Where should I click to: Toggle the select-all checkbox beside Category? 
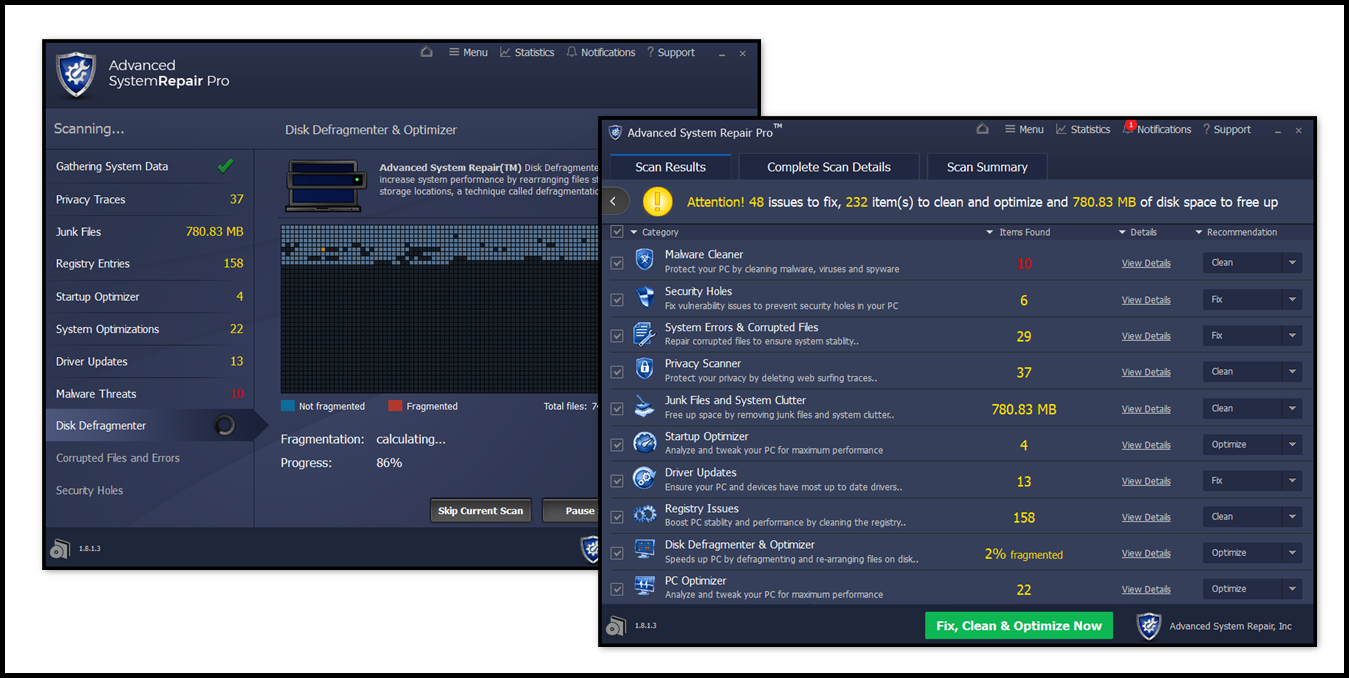point(617,232)
